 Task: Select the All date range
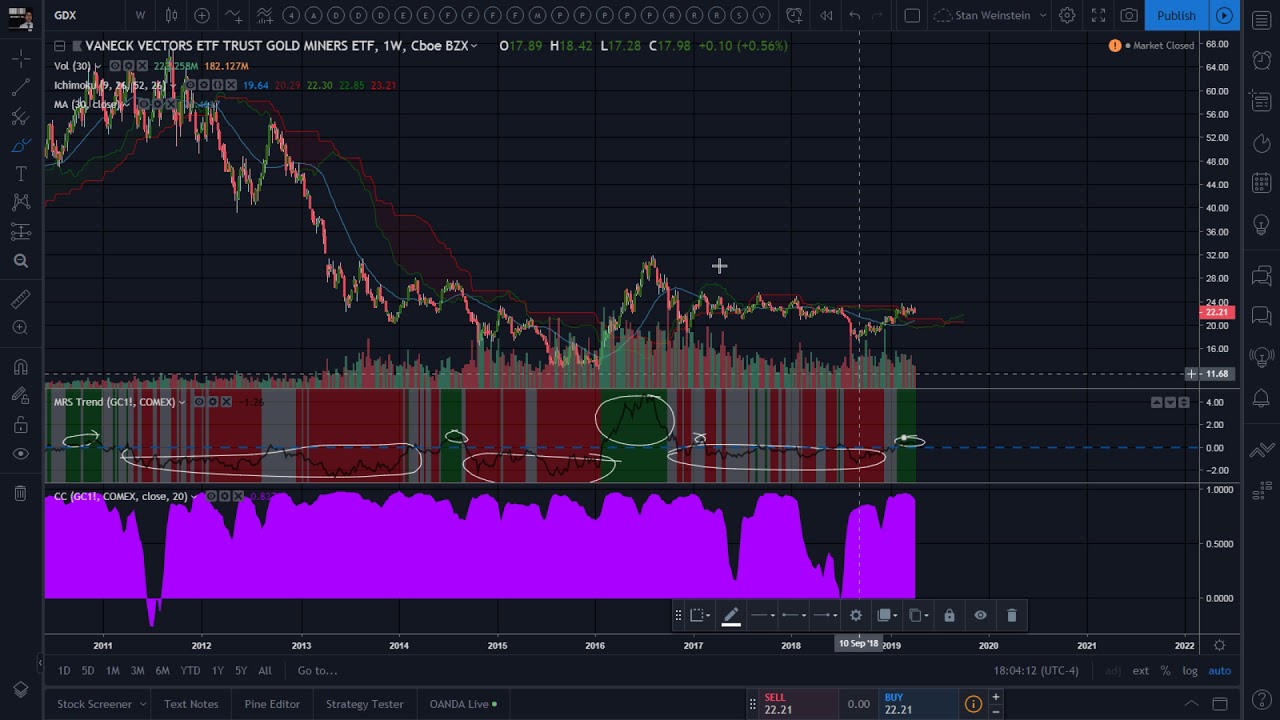[265, 671]
